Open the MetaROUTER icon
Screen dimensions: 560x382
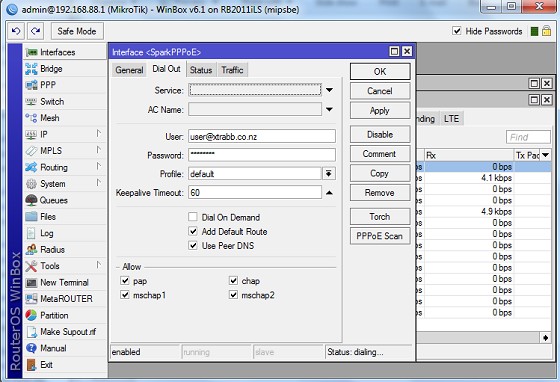click(31, 298)
